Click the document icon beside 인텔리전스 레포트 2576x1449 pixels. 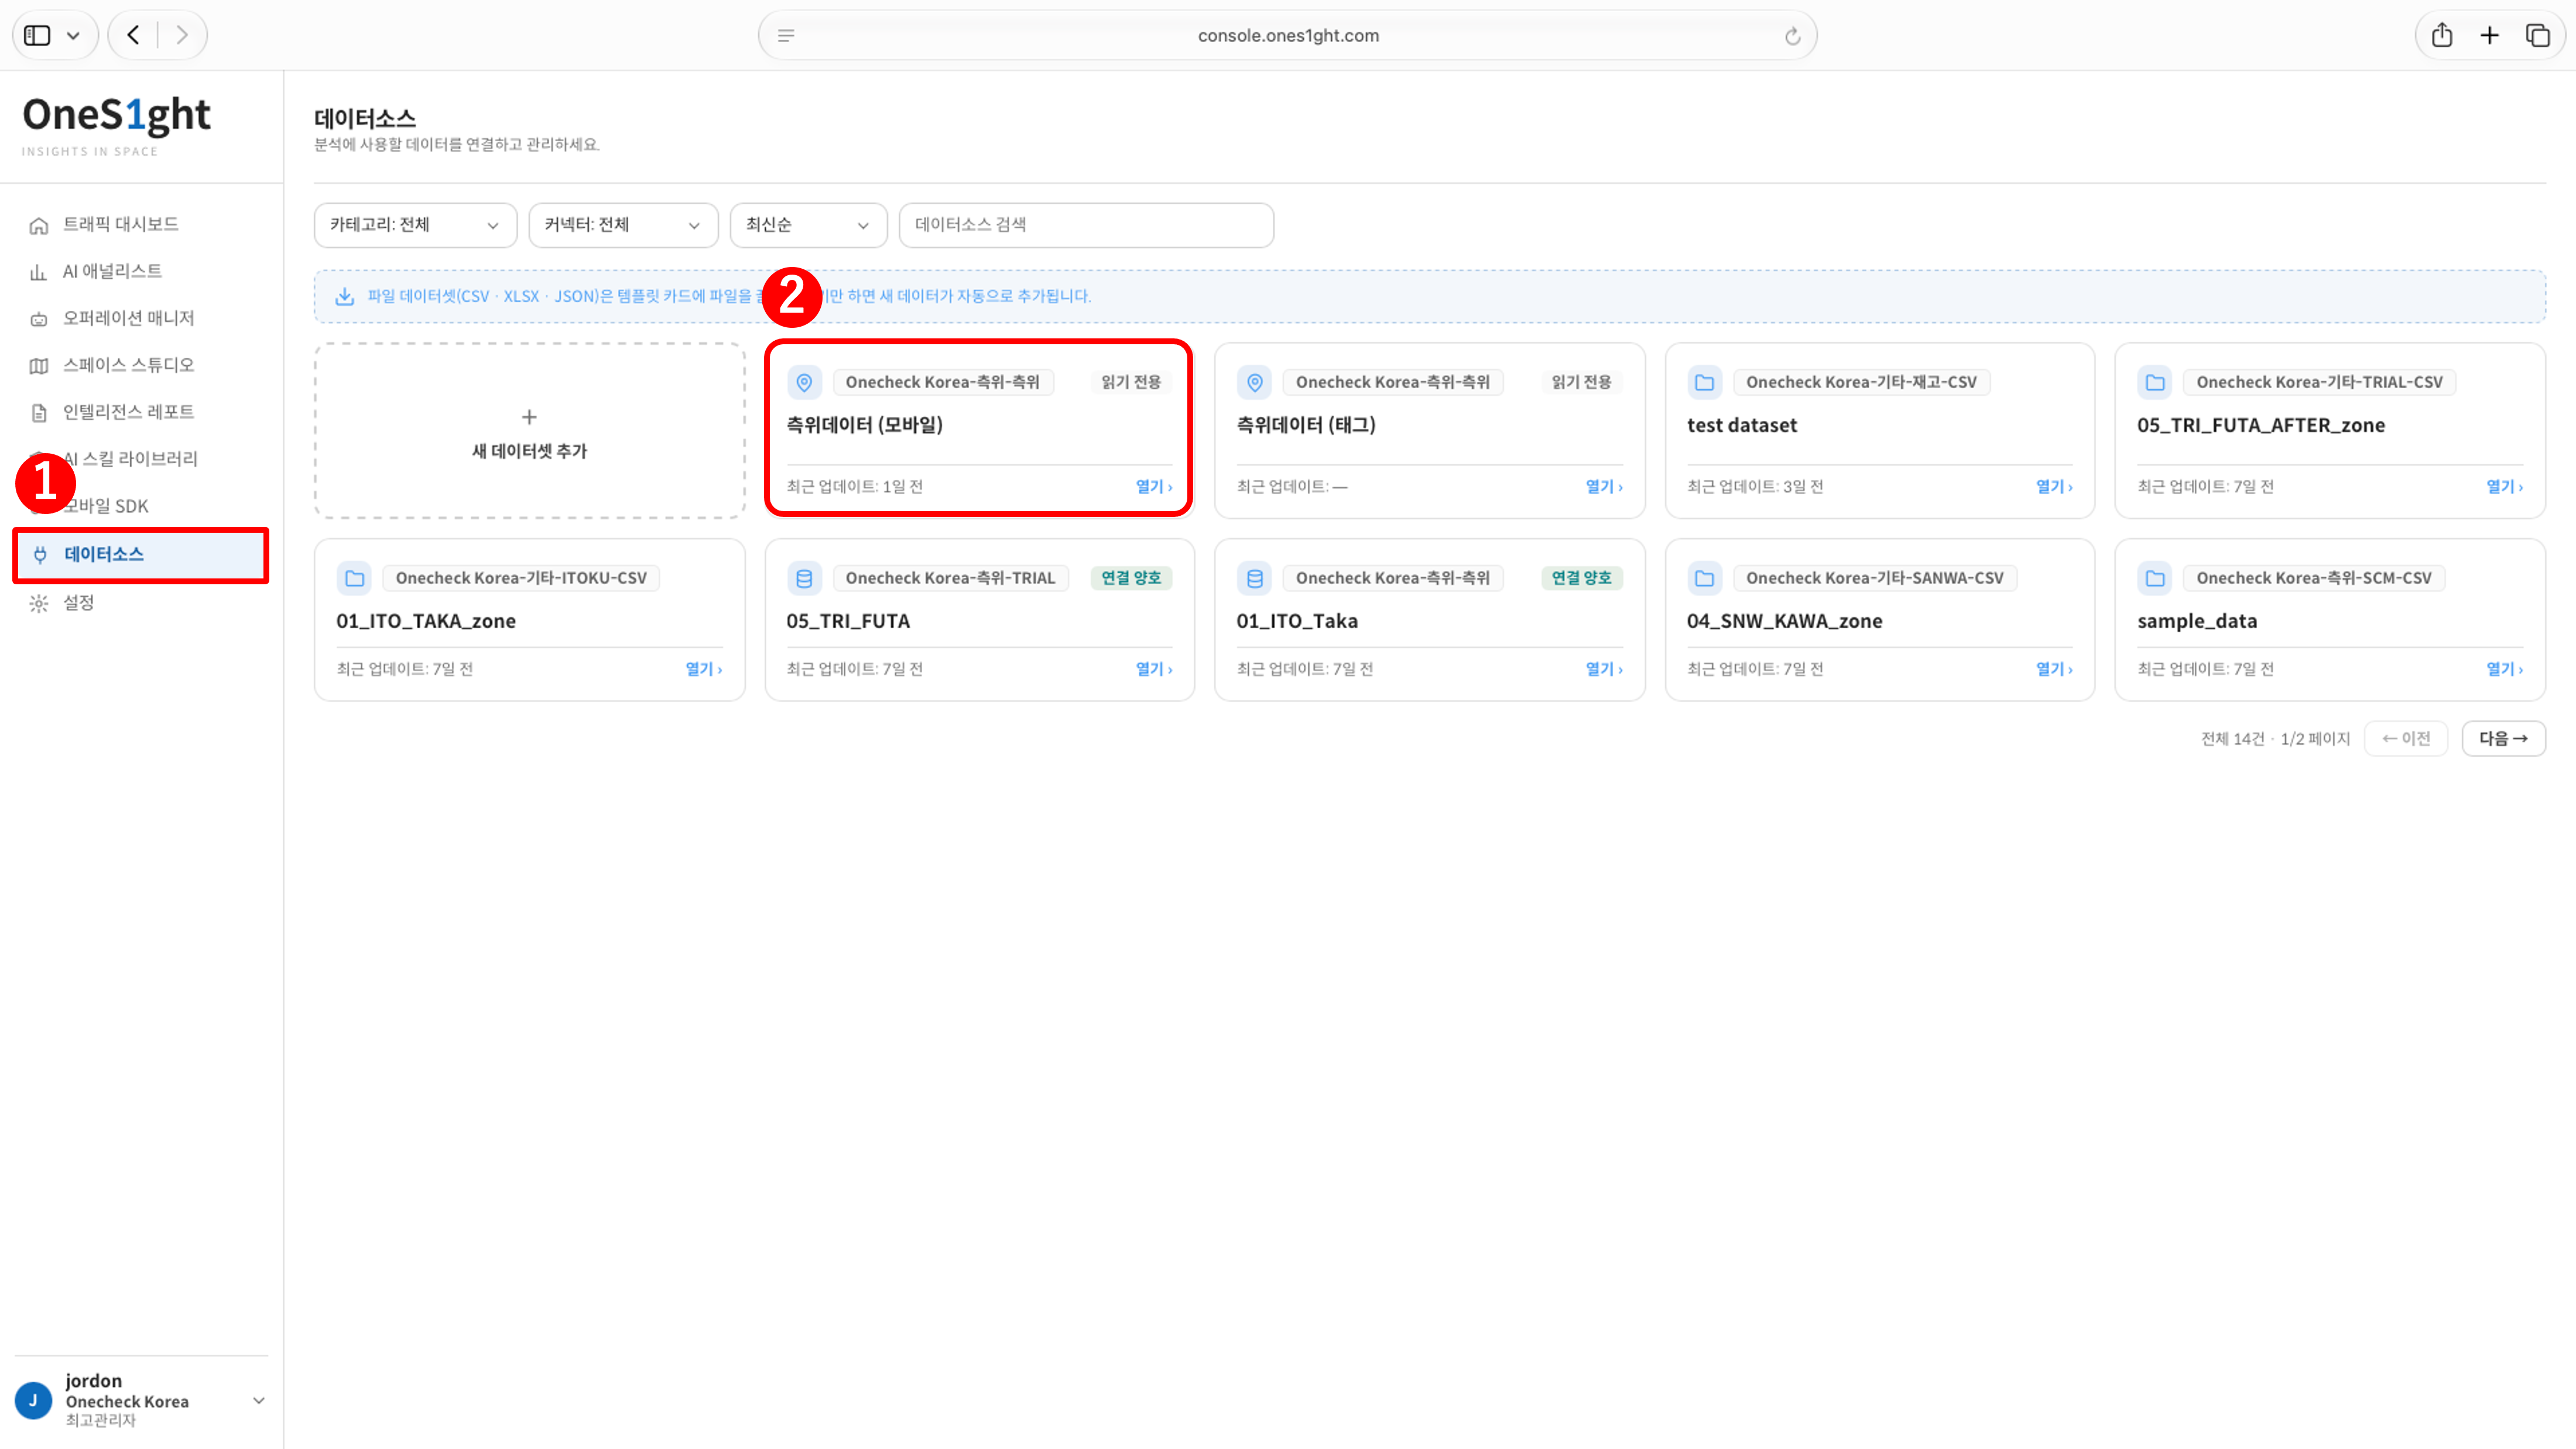(39, 413)
